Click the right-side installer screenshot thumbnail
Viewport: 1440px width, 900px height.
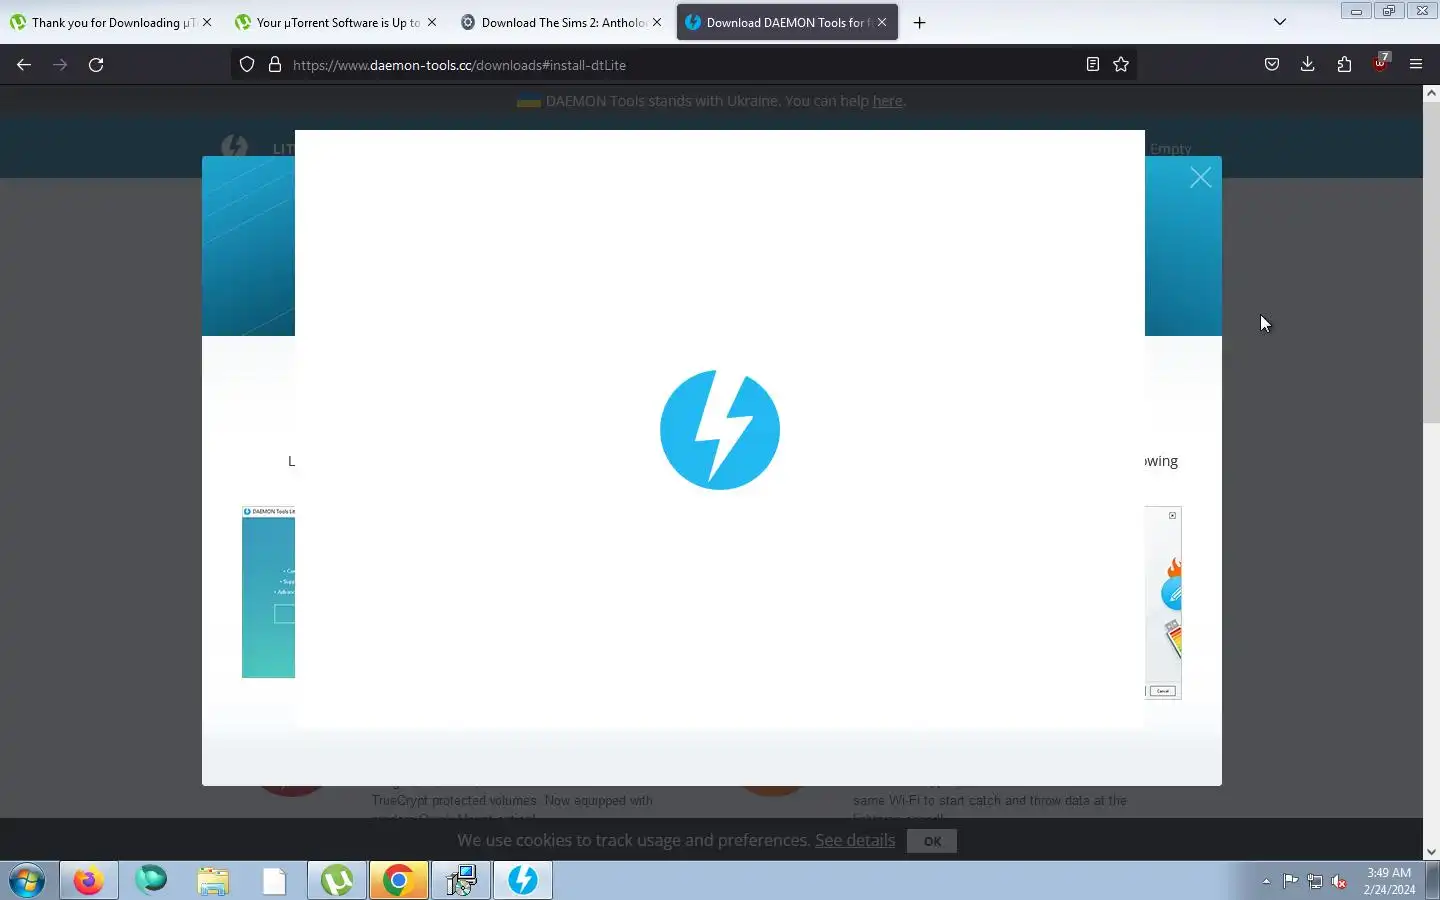(1163, 603)
